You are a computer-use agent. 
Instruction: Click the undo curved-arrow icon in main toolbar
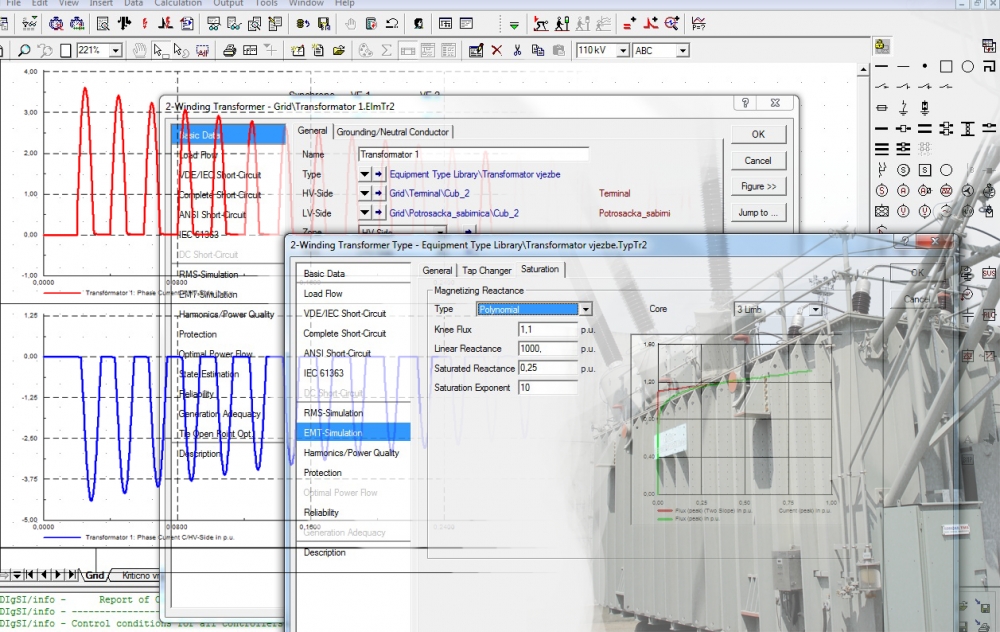tap(392, 24)
